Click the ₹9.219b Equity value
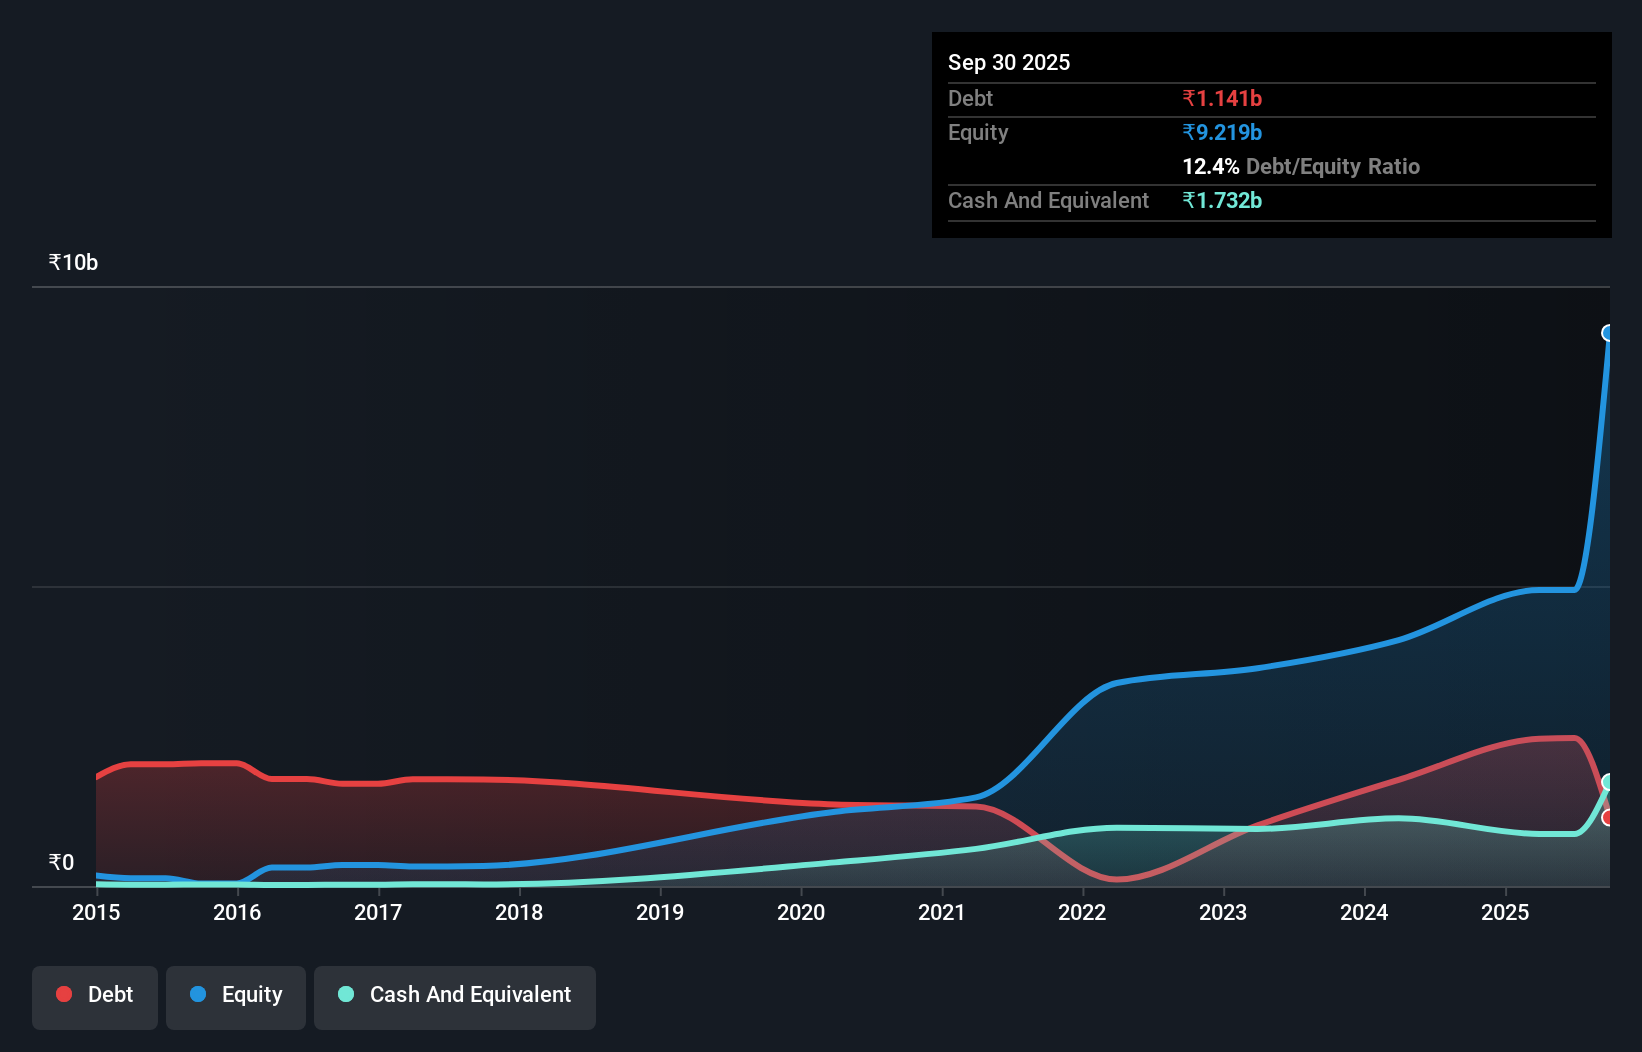Viewport: 1642px width, 1052px height. pyautogui.click(x=1222, y=131)
